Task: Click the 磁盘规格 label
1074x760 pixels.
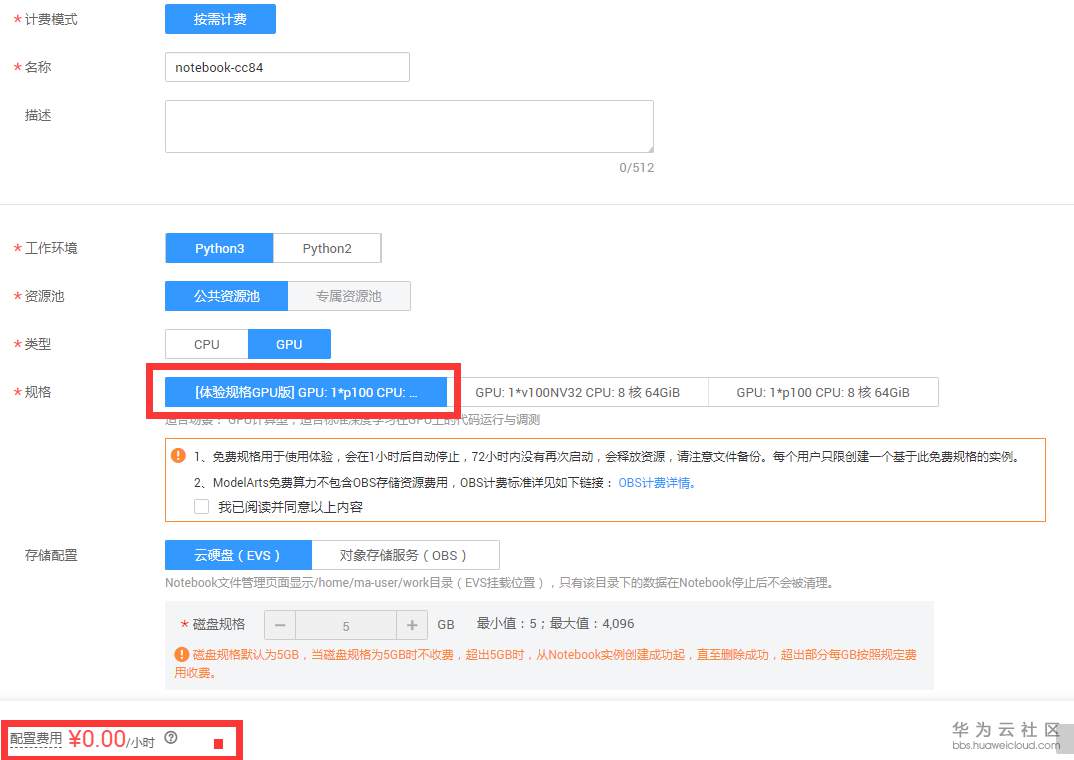Action: coord(218,624)
